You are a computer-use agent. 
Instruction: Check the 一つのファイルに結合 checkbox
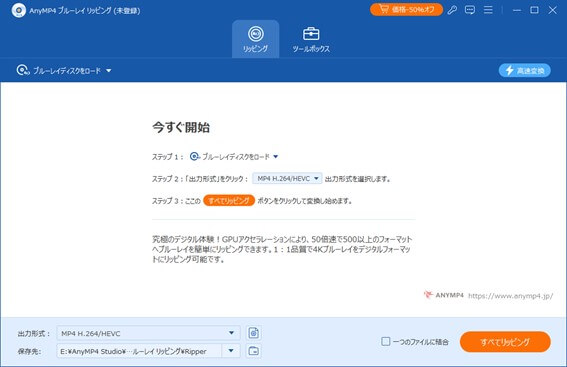pyautogui.click(x=386, y=341)
